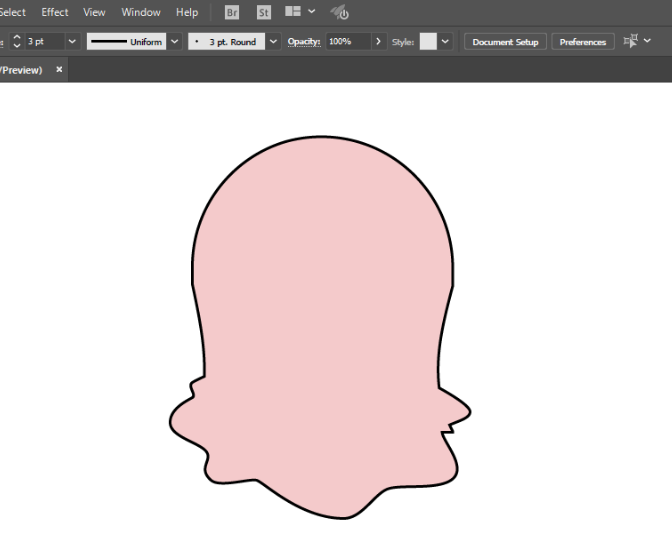
Task: Open Adobe Stock via the St icon
Action: coord(264,13)
